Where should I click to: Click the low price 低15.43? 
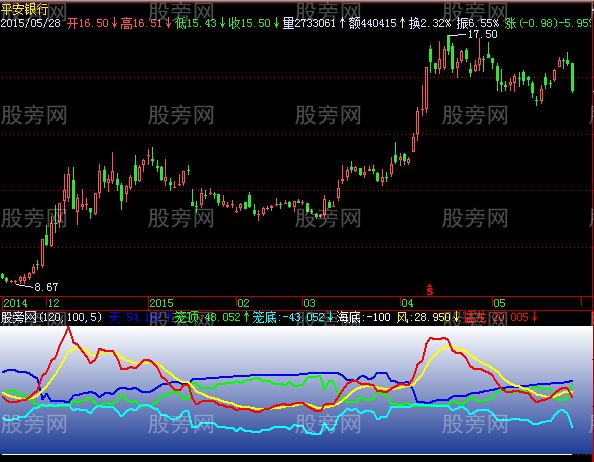pos(195,23)
